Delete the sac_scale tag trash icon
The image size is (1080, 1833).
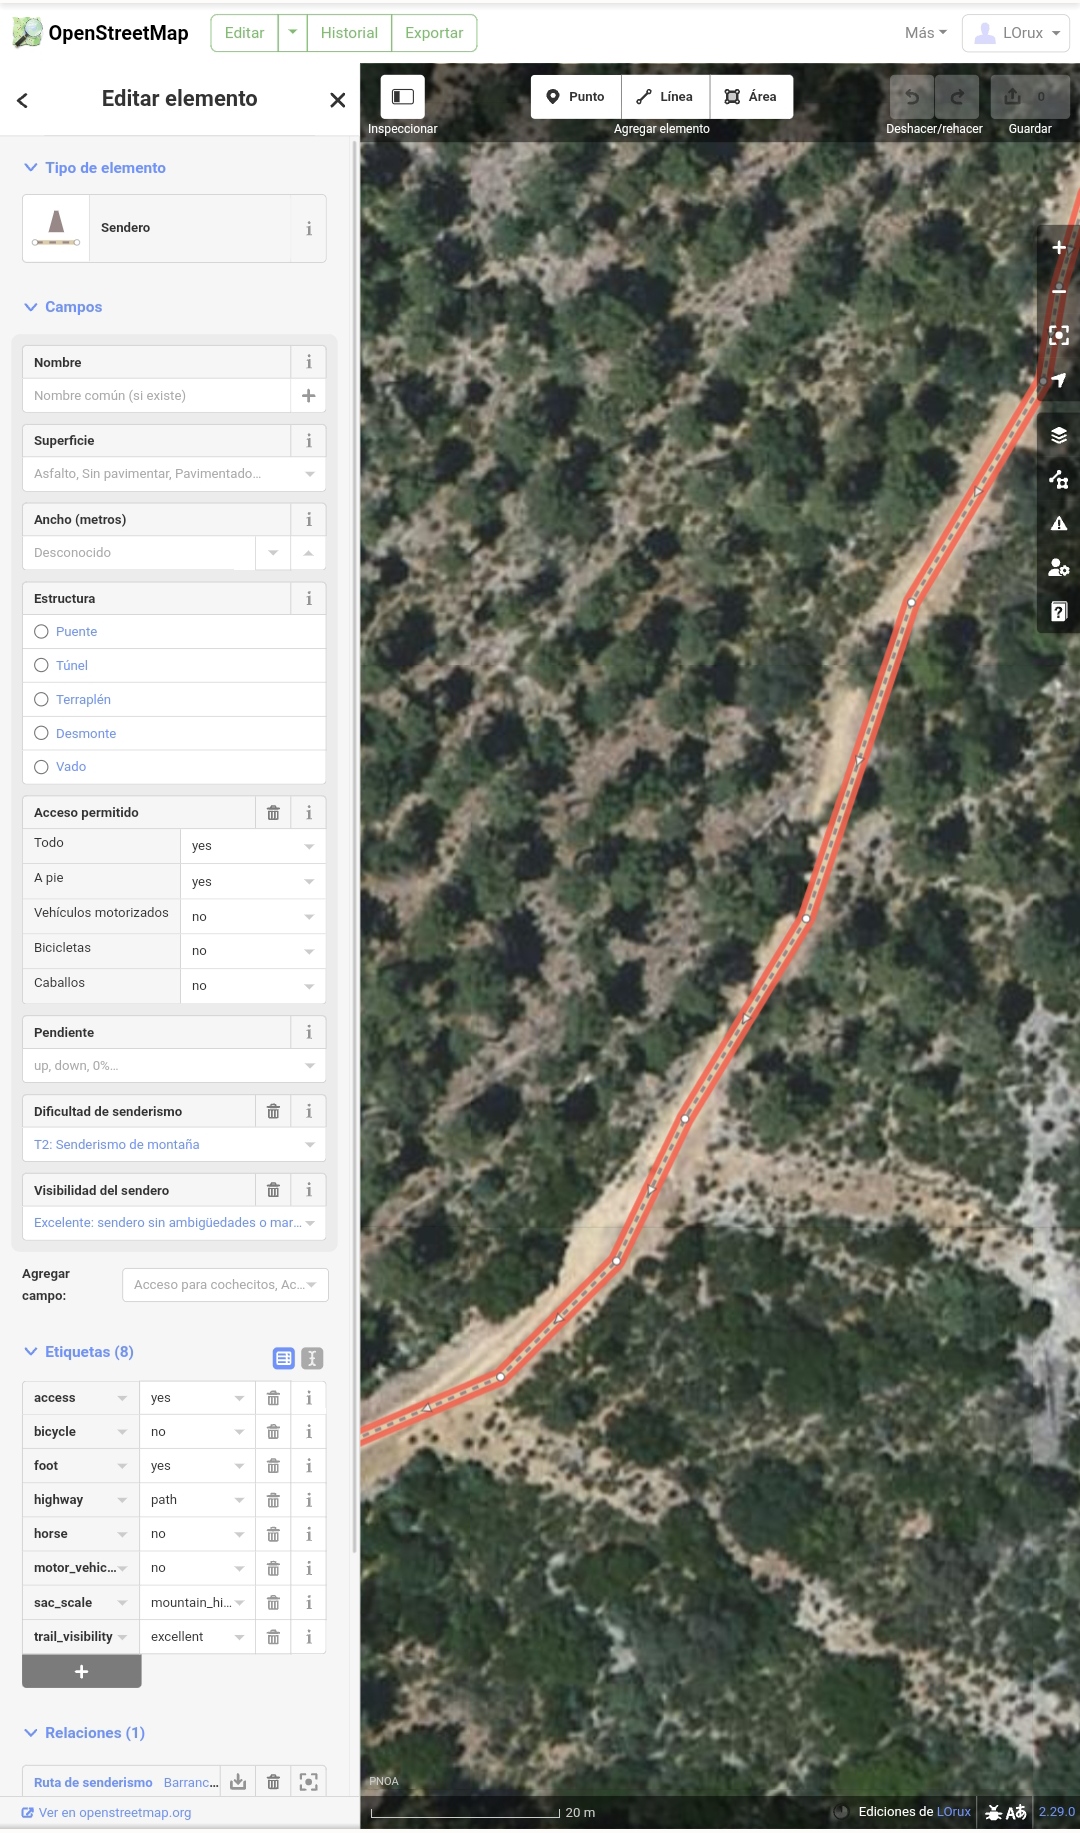[273, 1602]
